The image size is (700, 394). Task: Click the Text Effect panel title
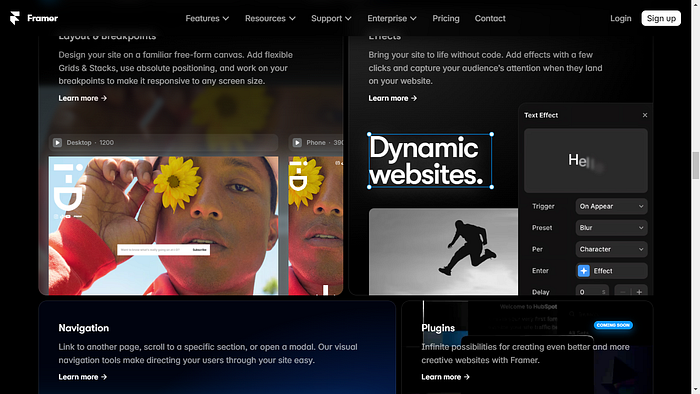[x=541, y=115]
